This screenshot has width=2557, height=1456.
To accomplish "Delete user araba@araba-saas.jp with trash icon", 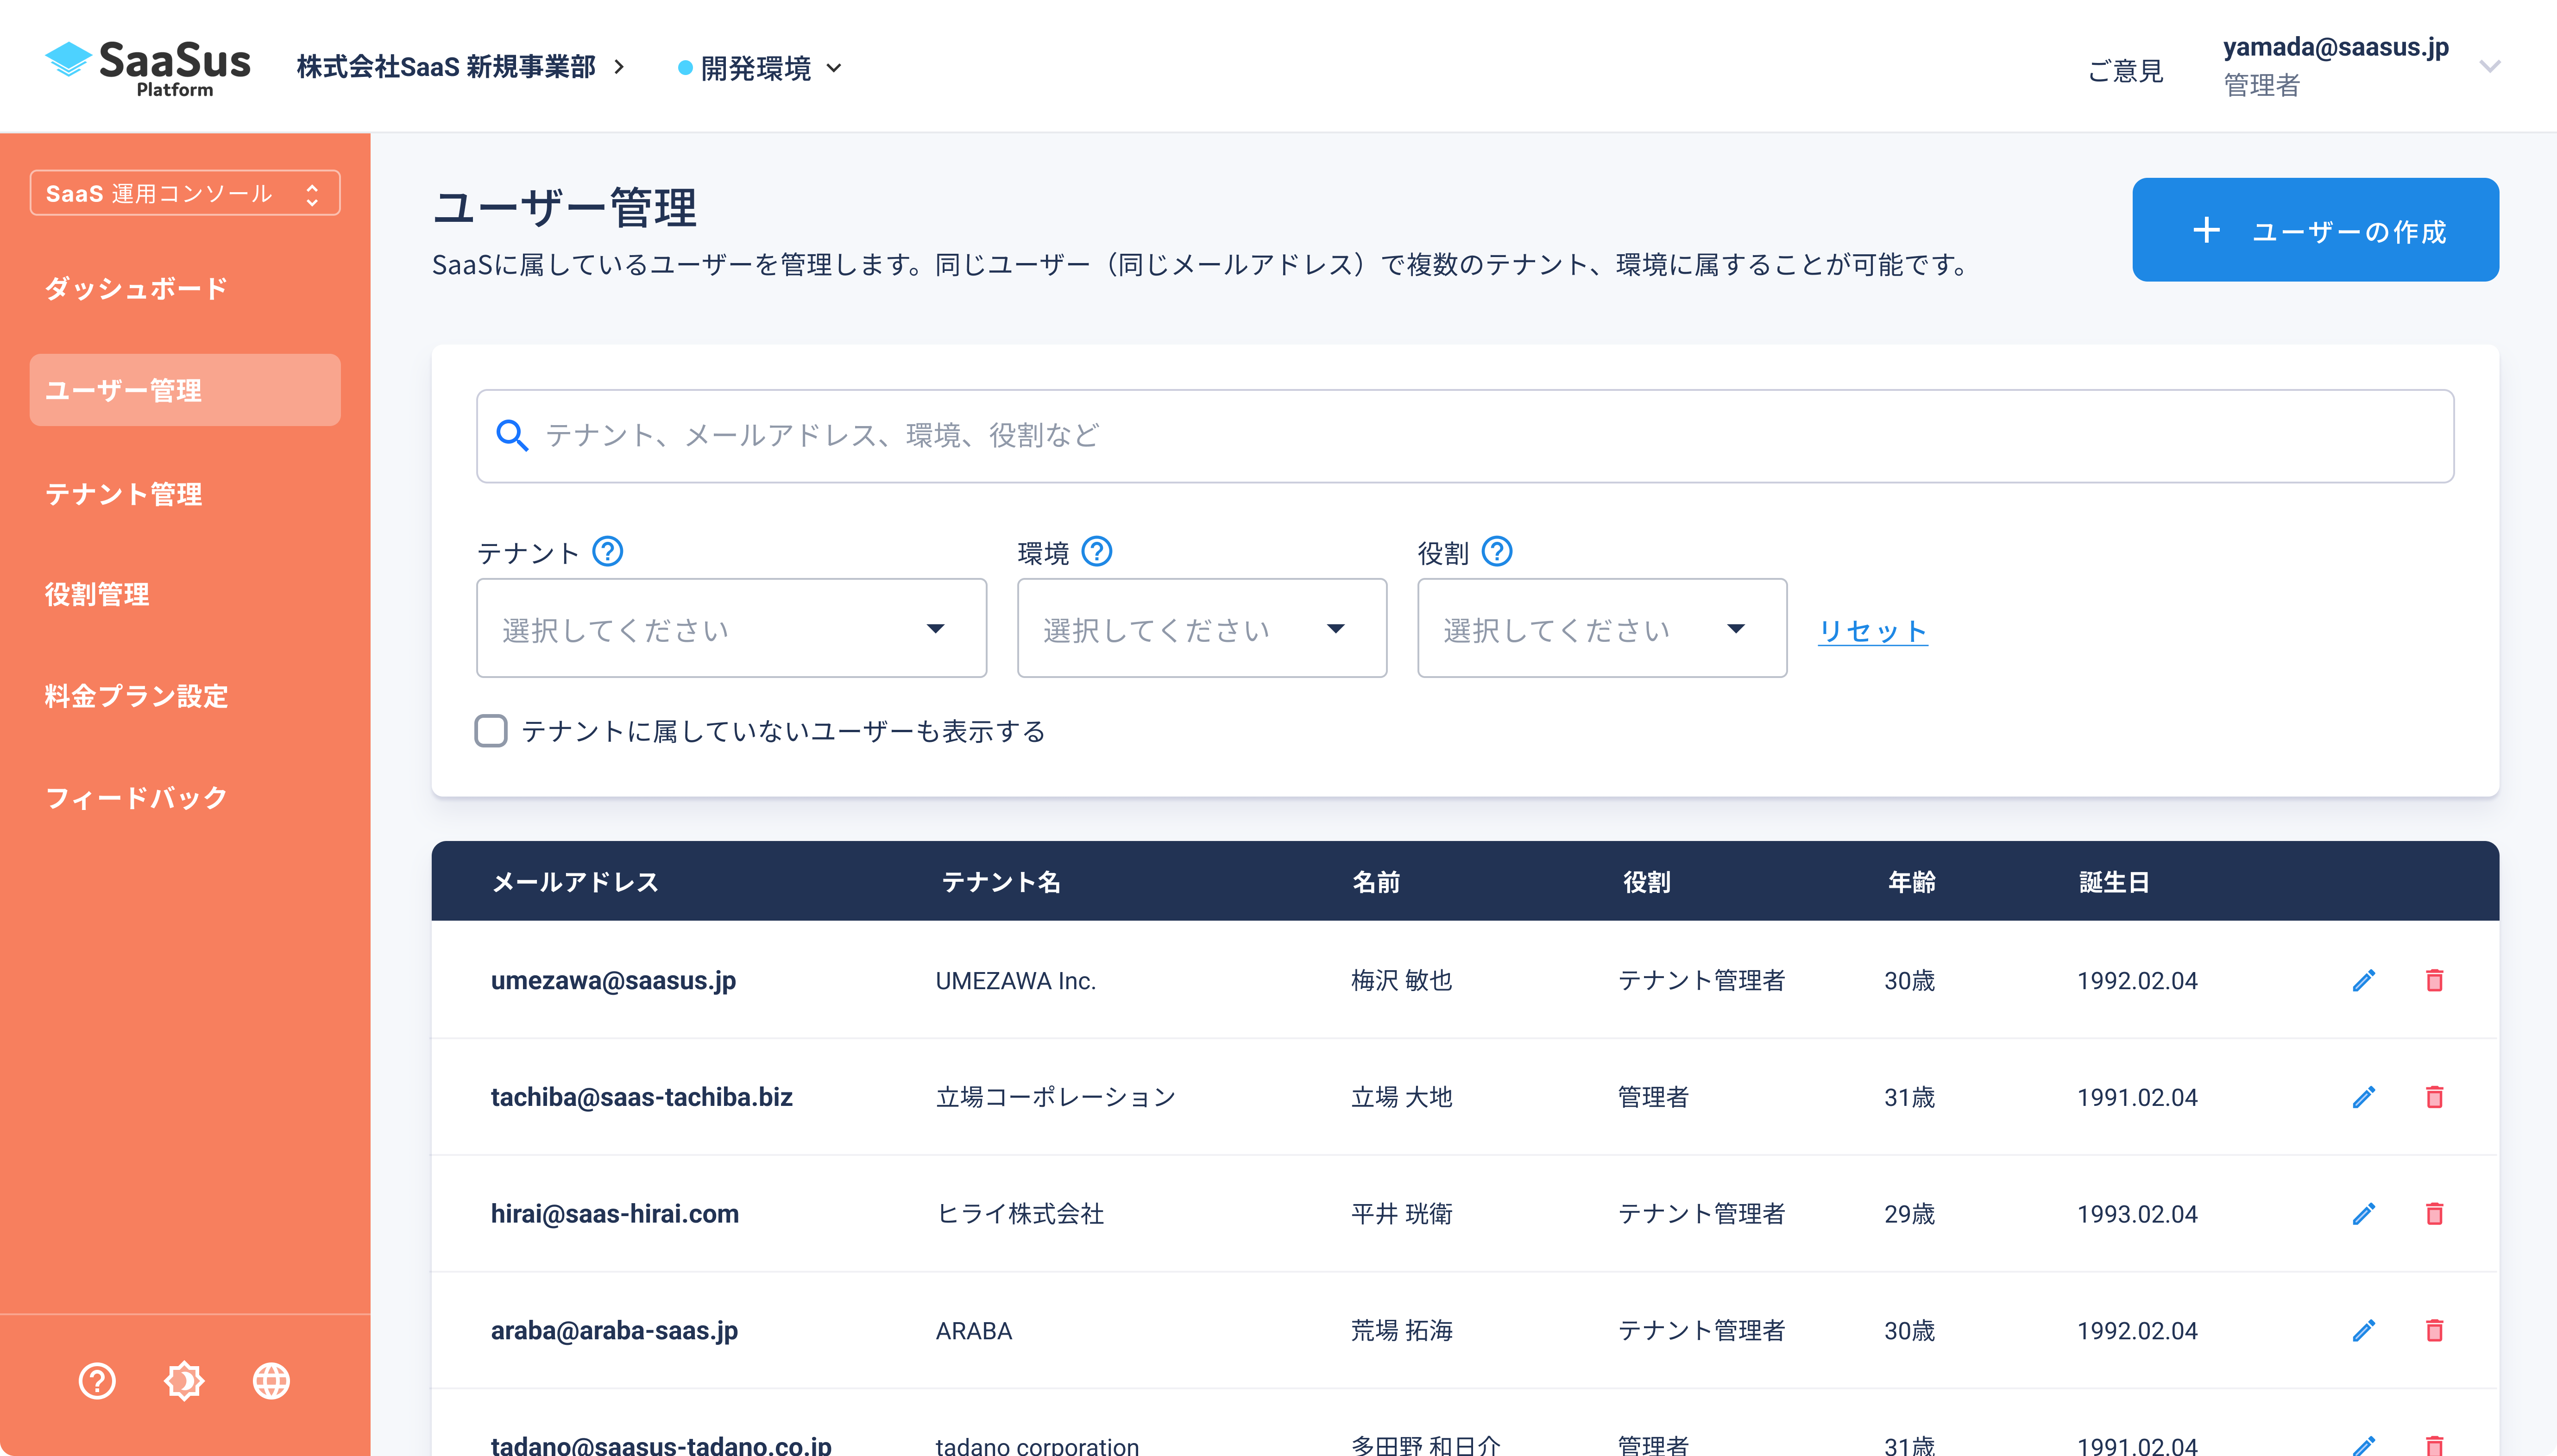I will [x=2435, y=1330].
